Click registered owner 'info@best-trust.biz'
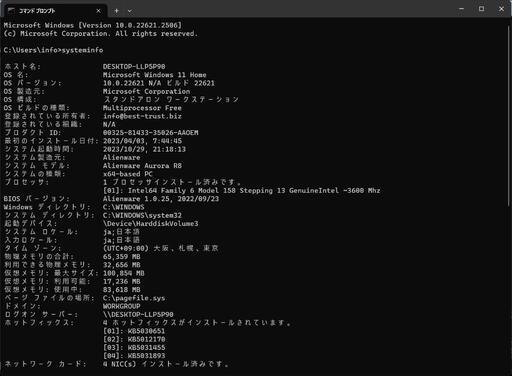 (142, 116)
